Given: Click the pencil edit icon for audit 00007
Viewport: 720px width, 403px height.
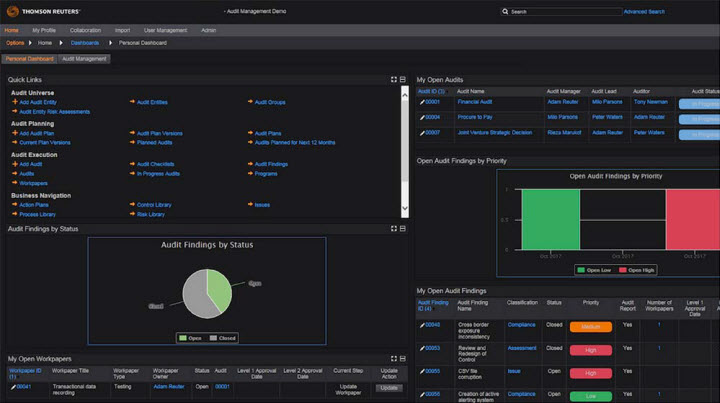Looking at the screenshot, I should pyautogui.click(x=422, y=133).
